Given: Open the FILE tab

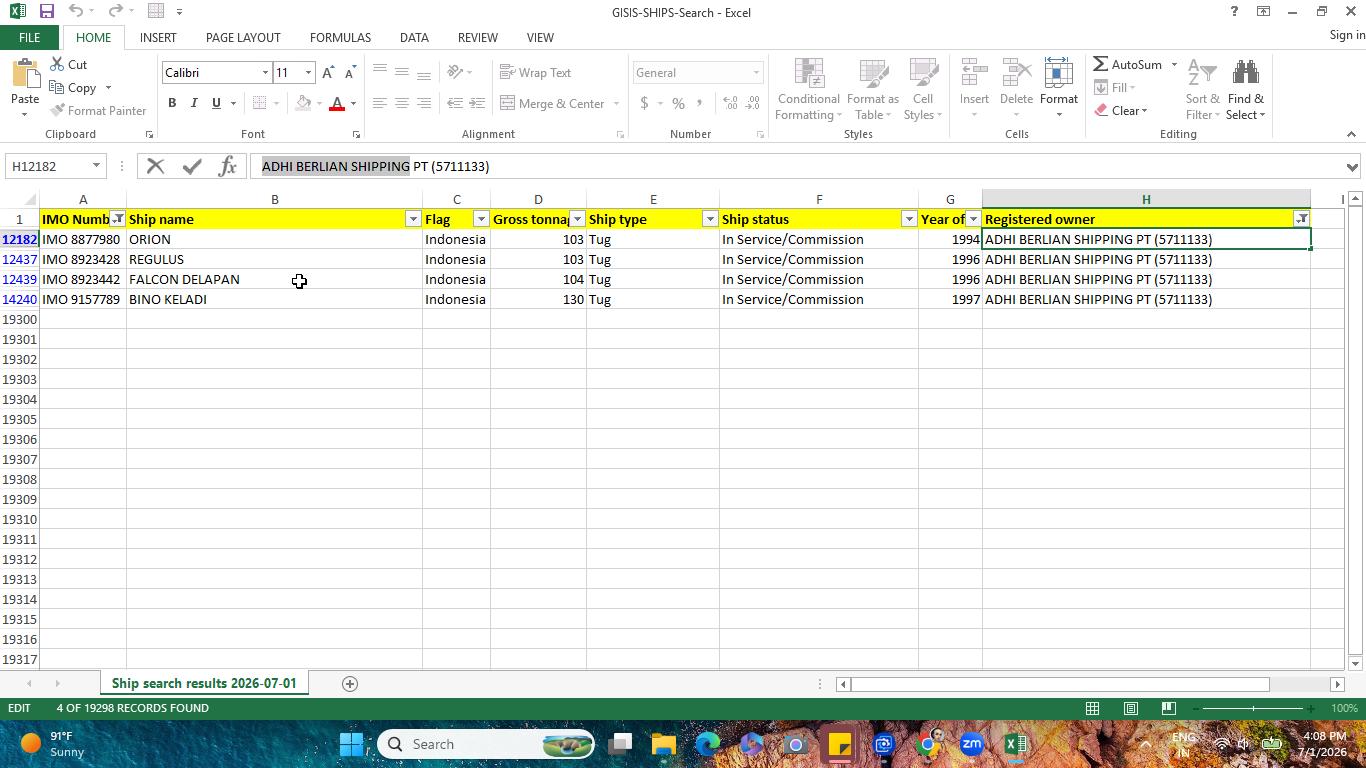Looking at the screenshot, I should [29, 37].
